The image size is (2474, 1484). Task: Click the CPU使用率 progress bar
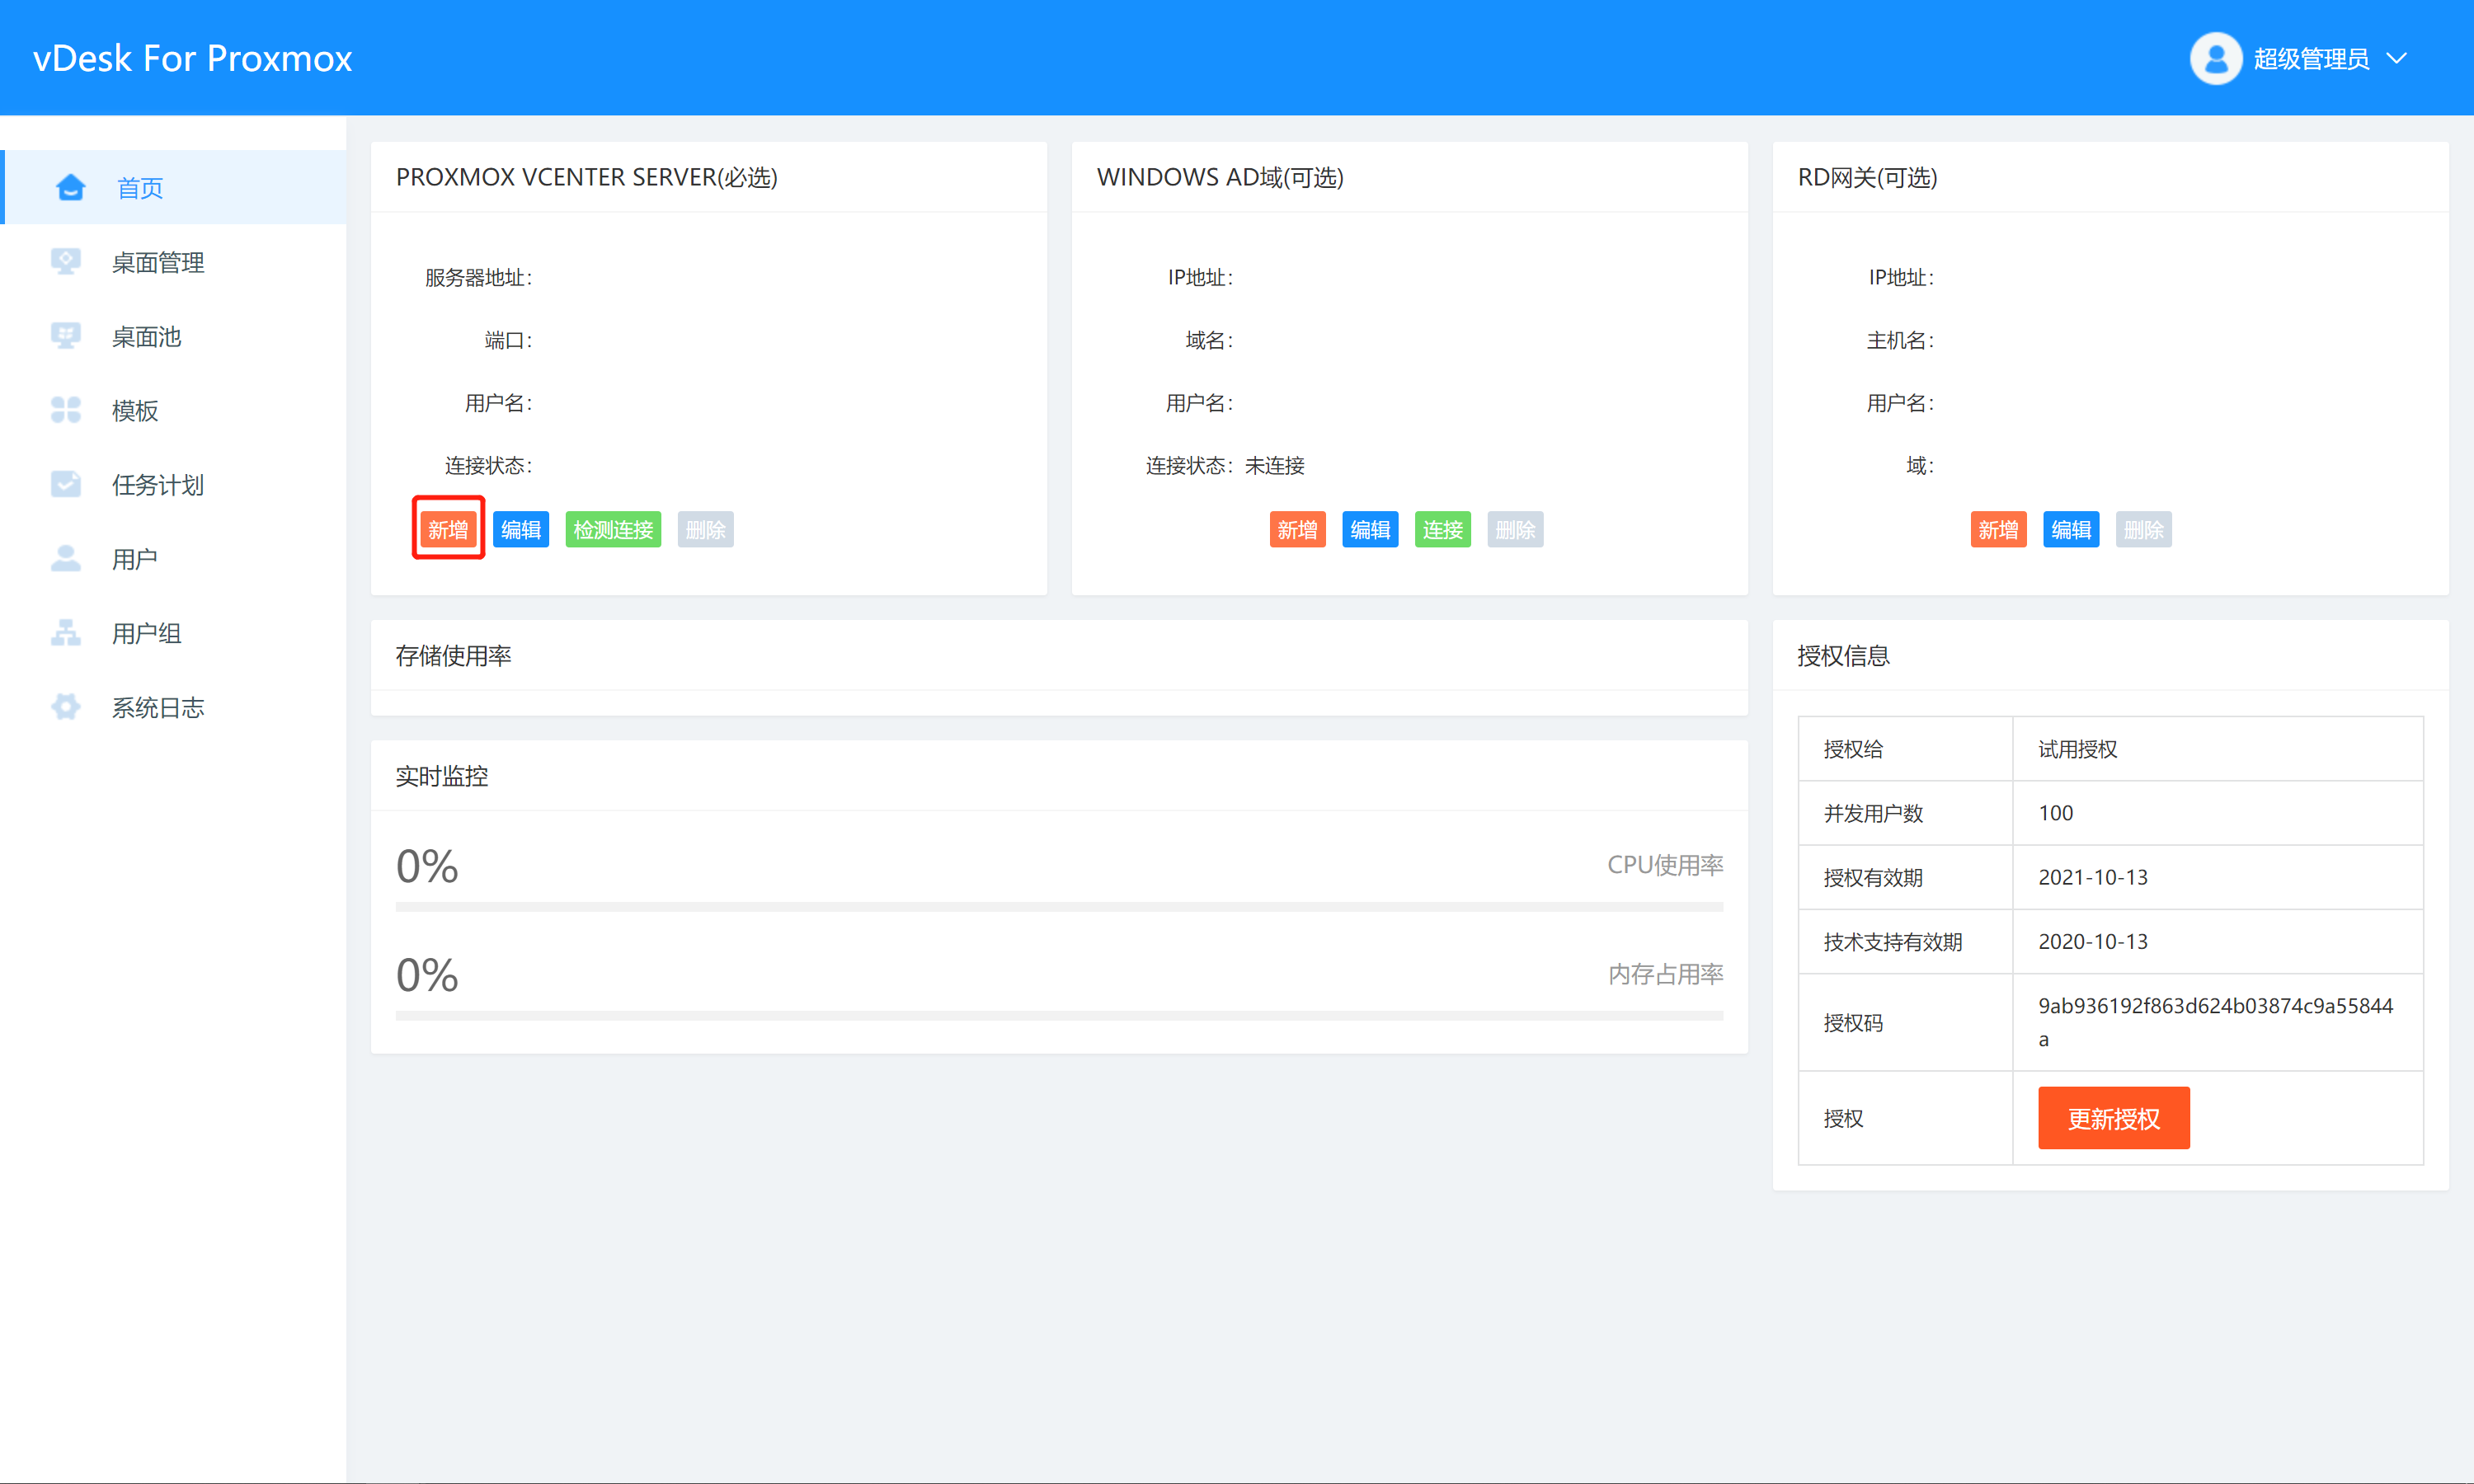click(x=1059, y=907)
